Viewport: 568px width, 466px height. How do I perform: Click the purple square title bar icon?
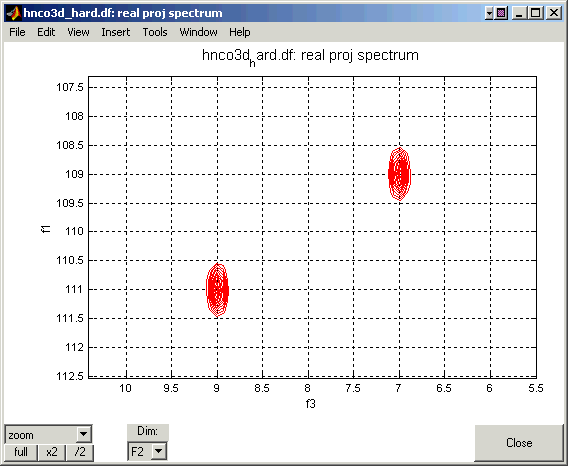[501, 13]
